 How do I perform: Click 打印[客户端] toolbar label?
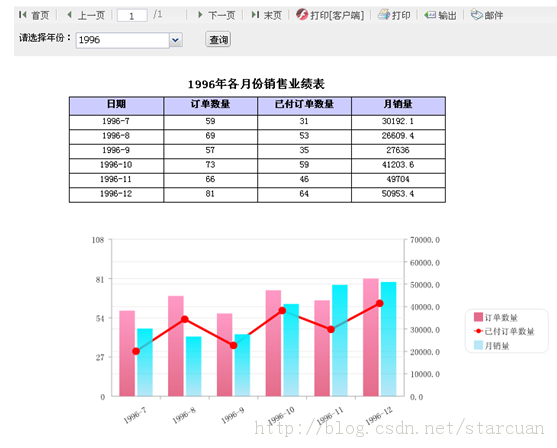(337, 16)
